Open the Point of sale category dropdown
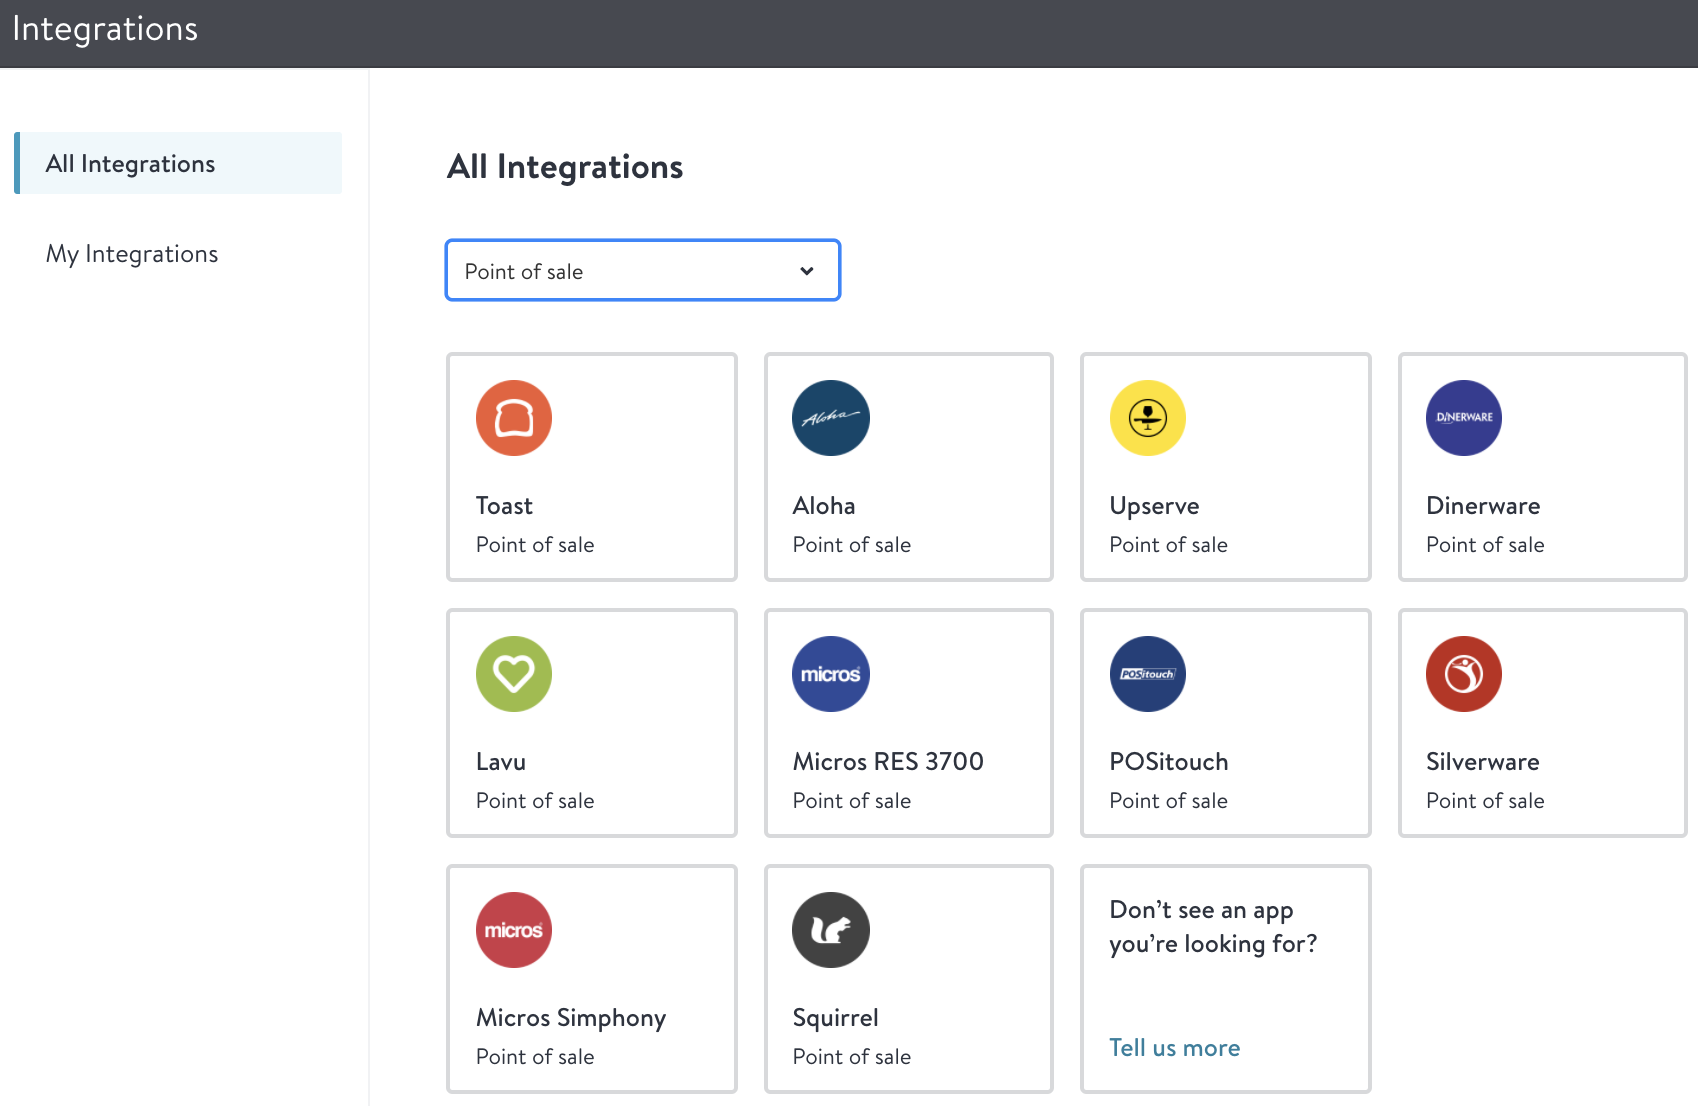Screen dimensions: 1698x1106 643,270
